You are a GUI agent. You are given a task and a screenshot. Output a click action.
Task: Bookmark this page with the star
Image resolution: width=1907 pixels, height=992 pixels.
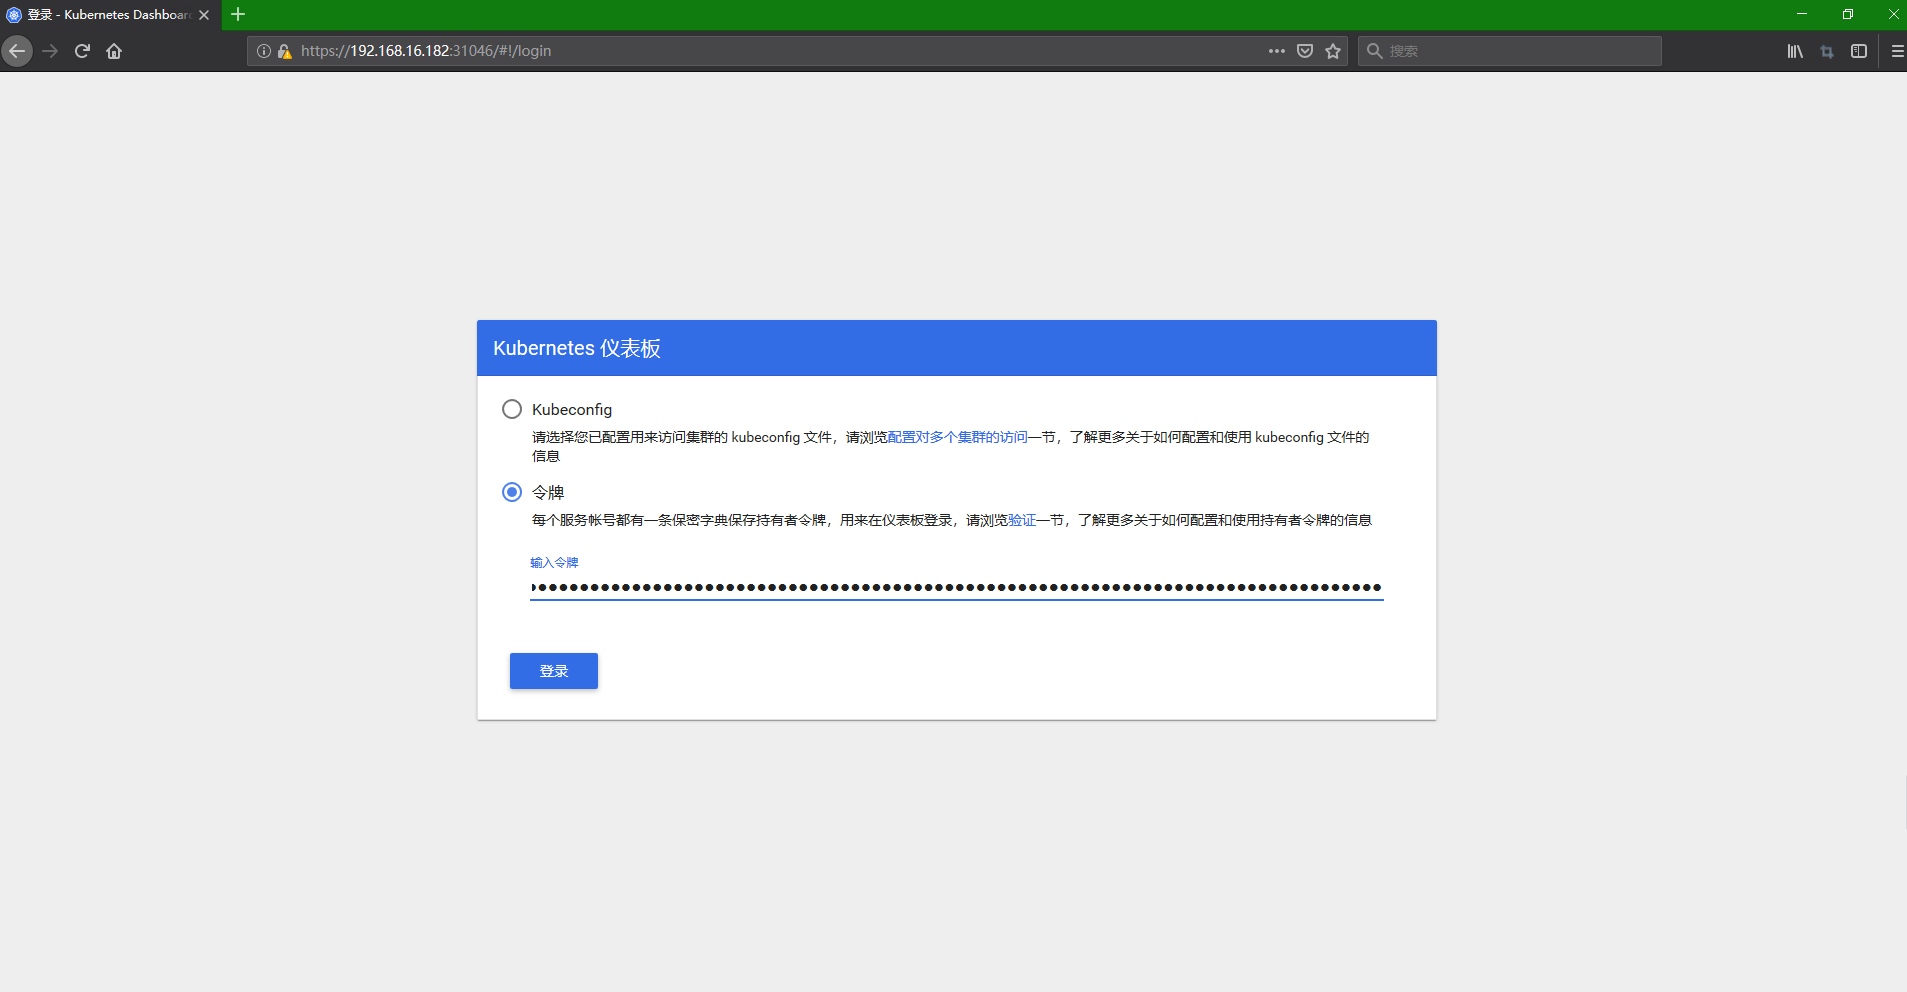pos(1333,51)
